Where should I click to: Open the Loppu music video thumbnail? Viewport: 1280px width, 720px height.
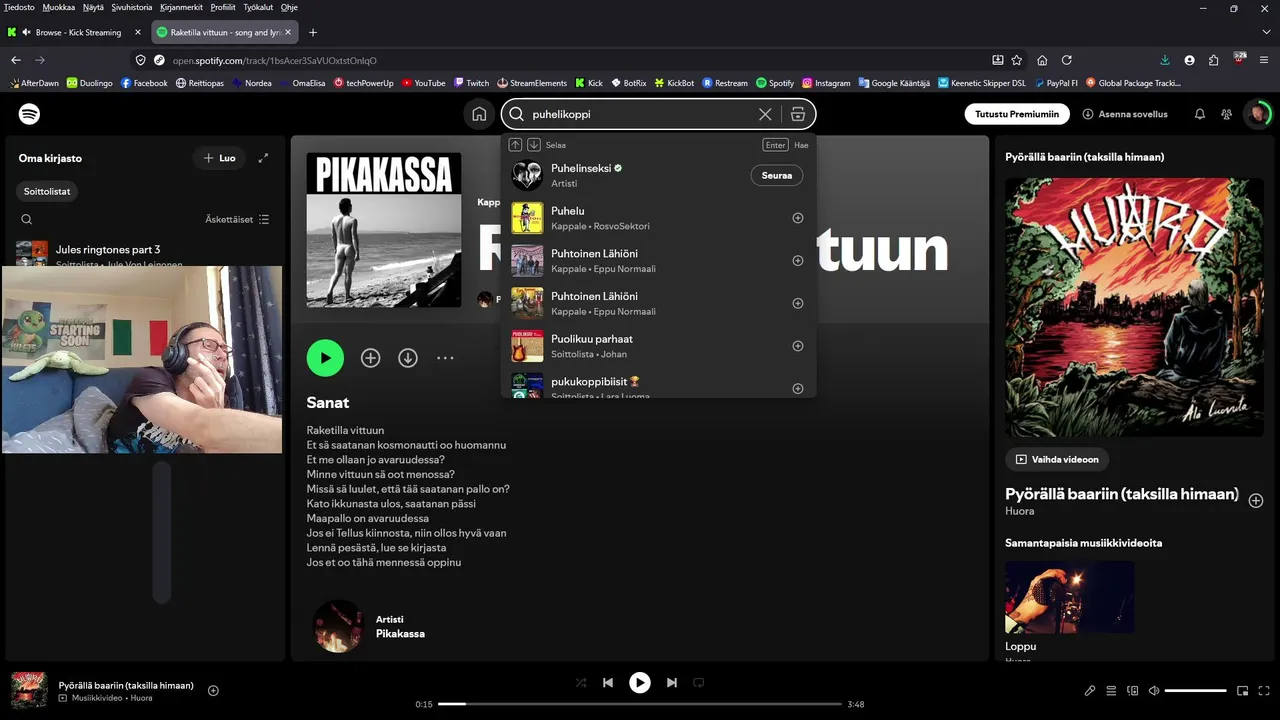(1069, 597)
